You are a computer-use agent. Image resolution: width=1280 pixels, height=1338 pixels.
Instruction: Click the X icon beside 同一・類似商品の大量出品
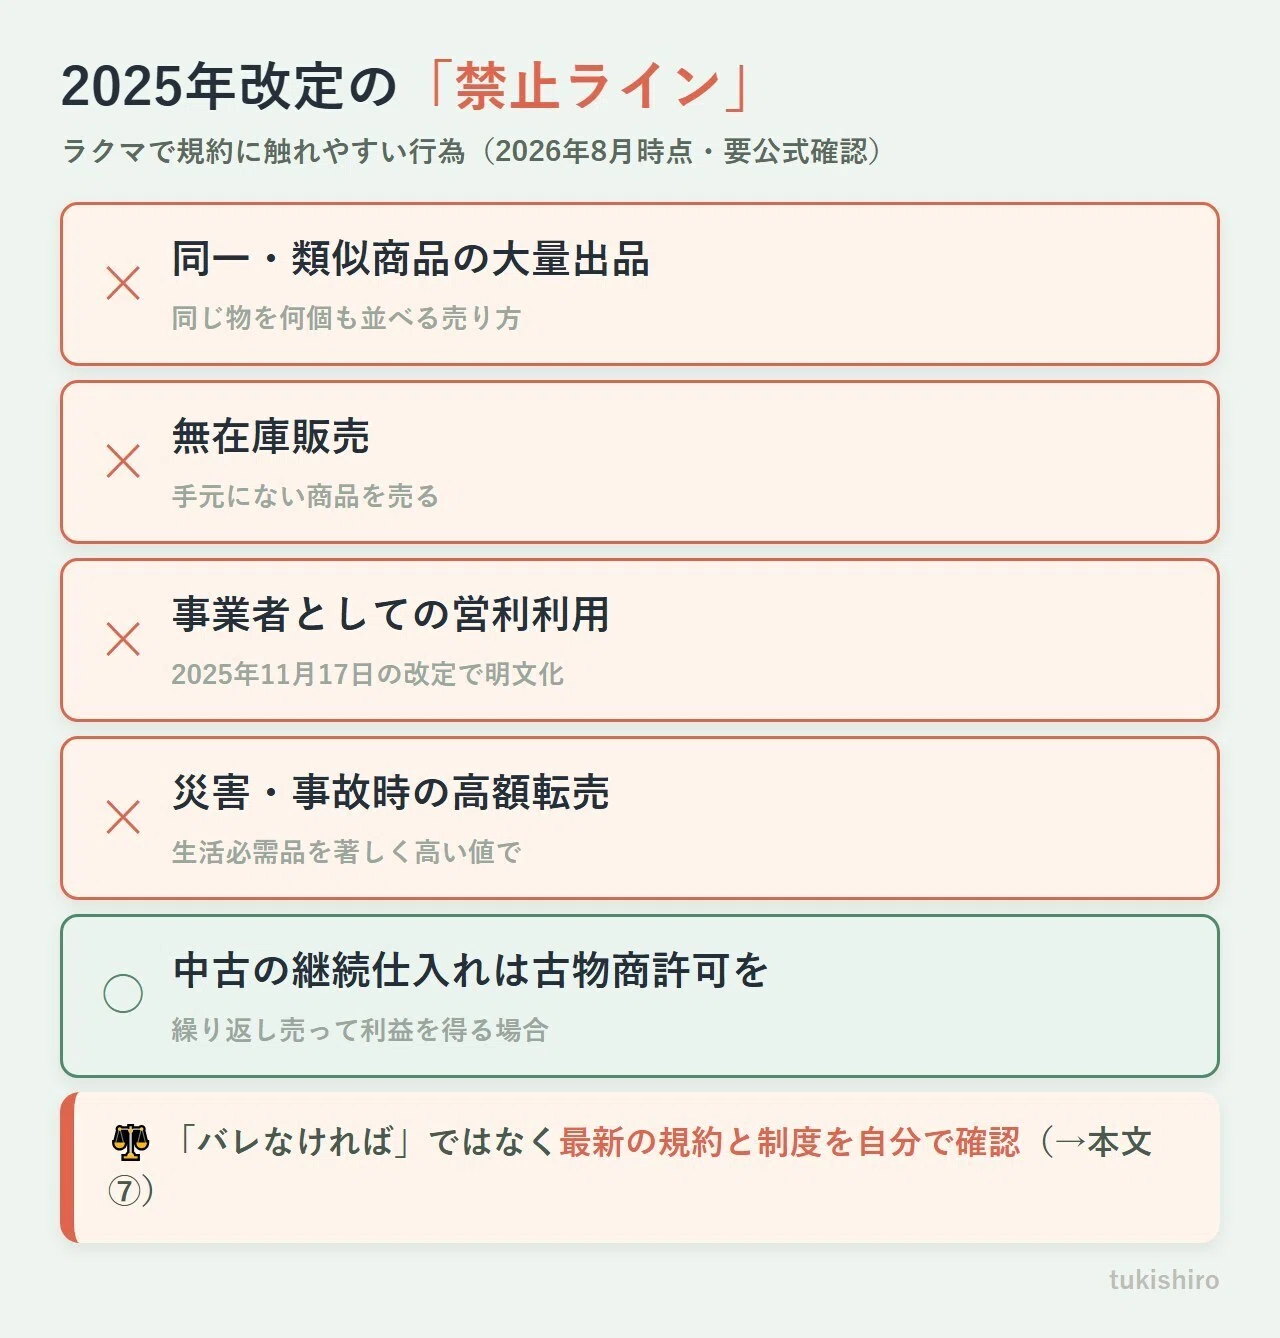pyautogui.click(x=123, y=284)
